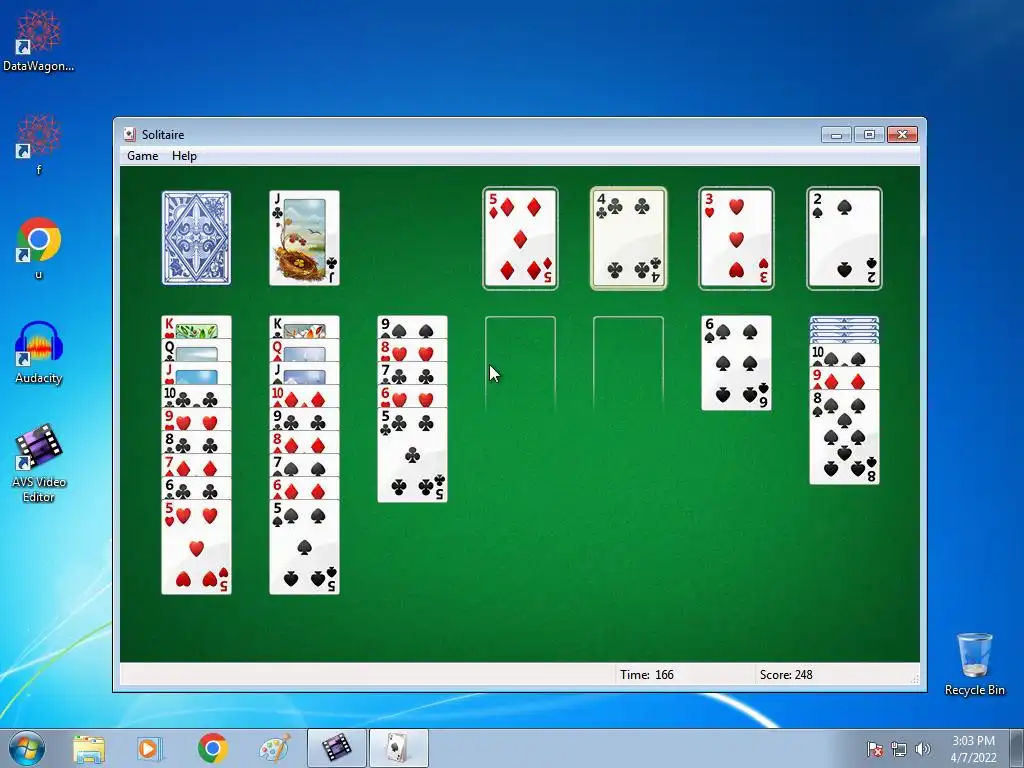The height and width of the screenshot is (768, 1024).
Task: Click the 10 of spades in last column
Action: [x=844, y=356]
